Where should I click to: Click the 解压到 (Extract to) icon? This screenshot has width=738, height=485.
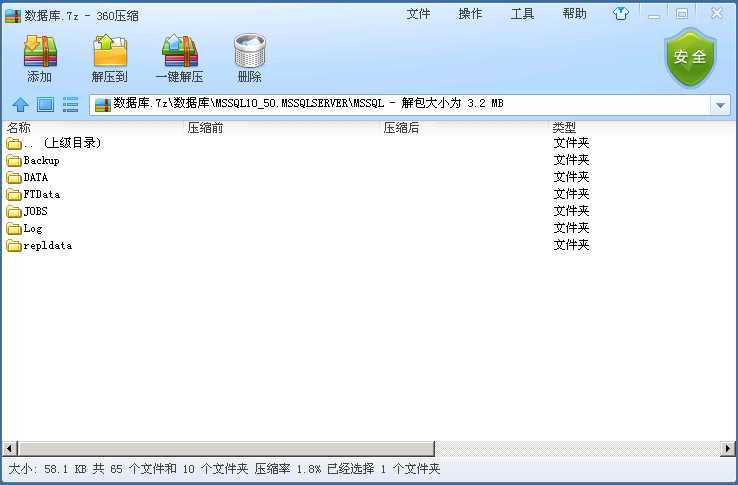pos(110,51)
